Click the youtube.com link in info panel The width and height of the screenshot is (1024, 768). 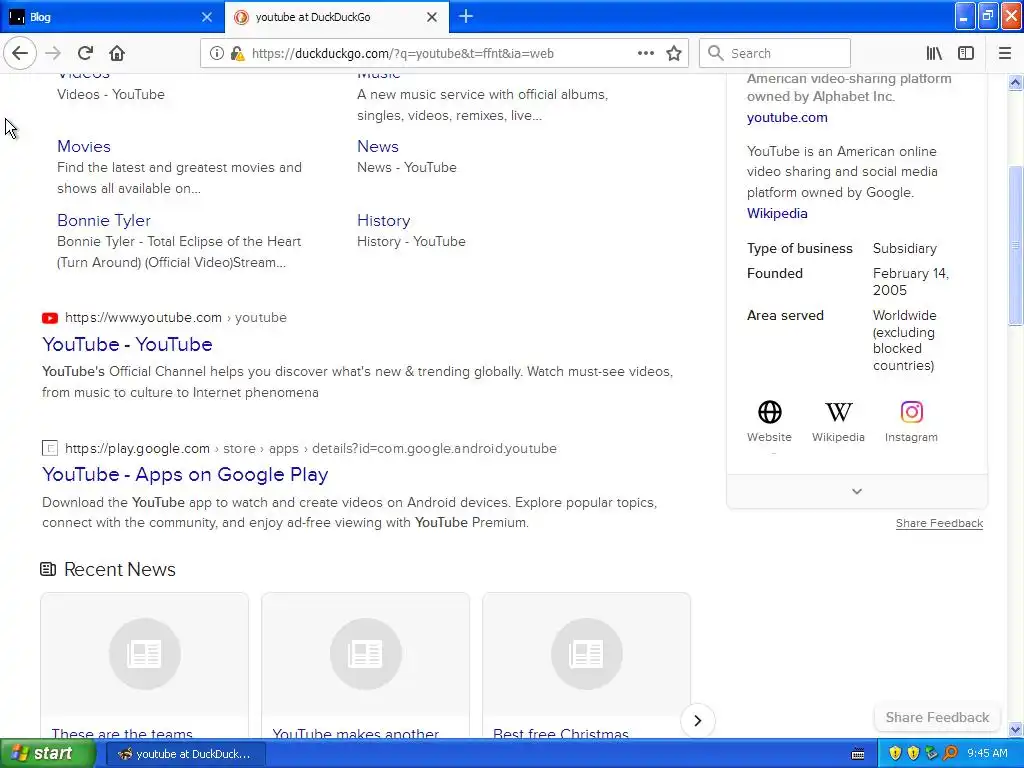(787, 118)
